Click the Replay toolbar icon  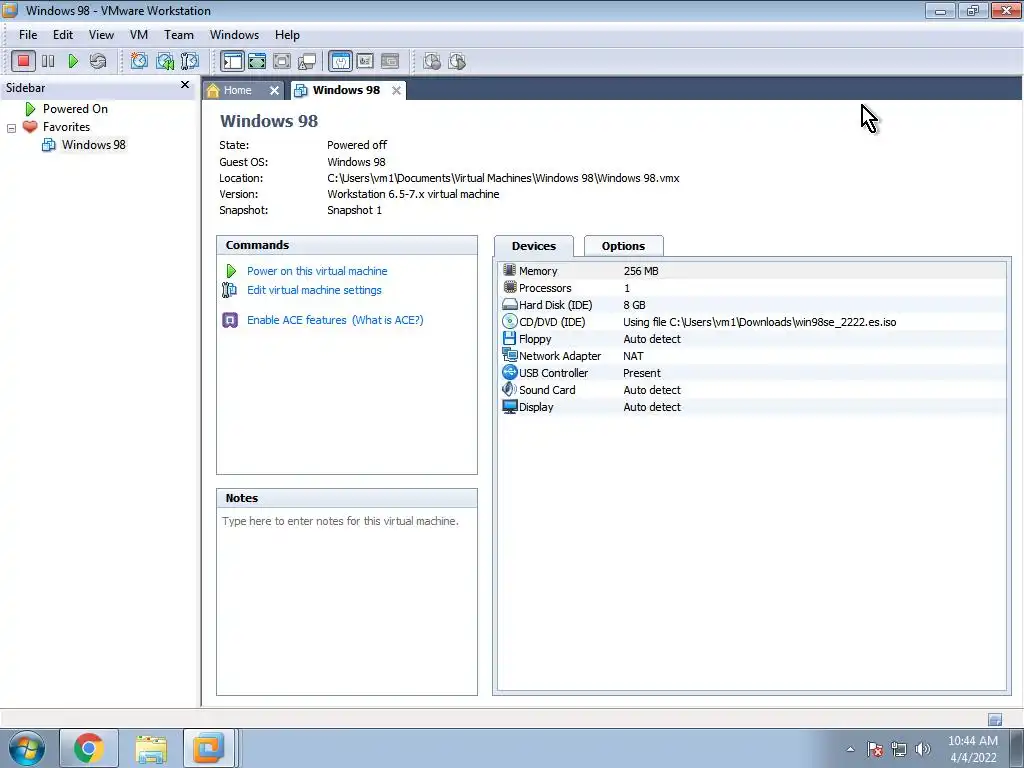tap(457, 61)
